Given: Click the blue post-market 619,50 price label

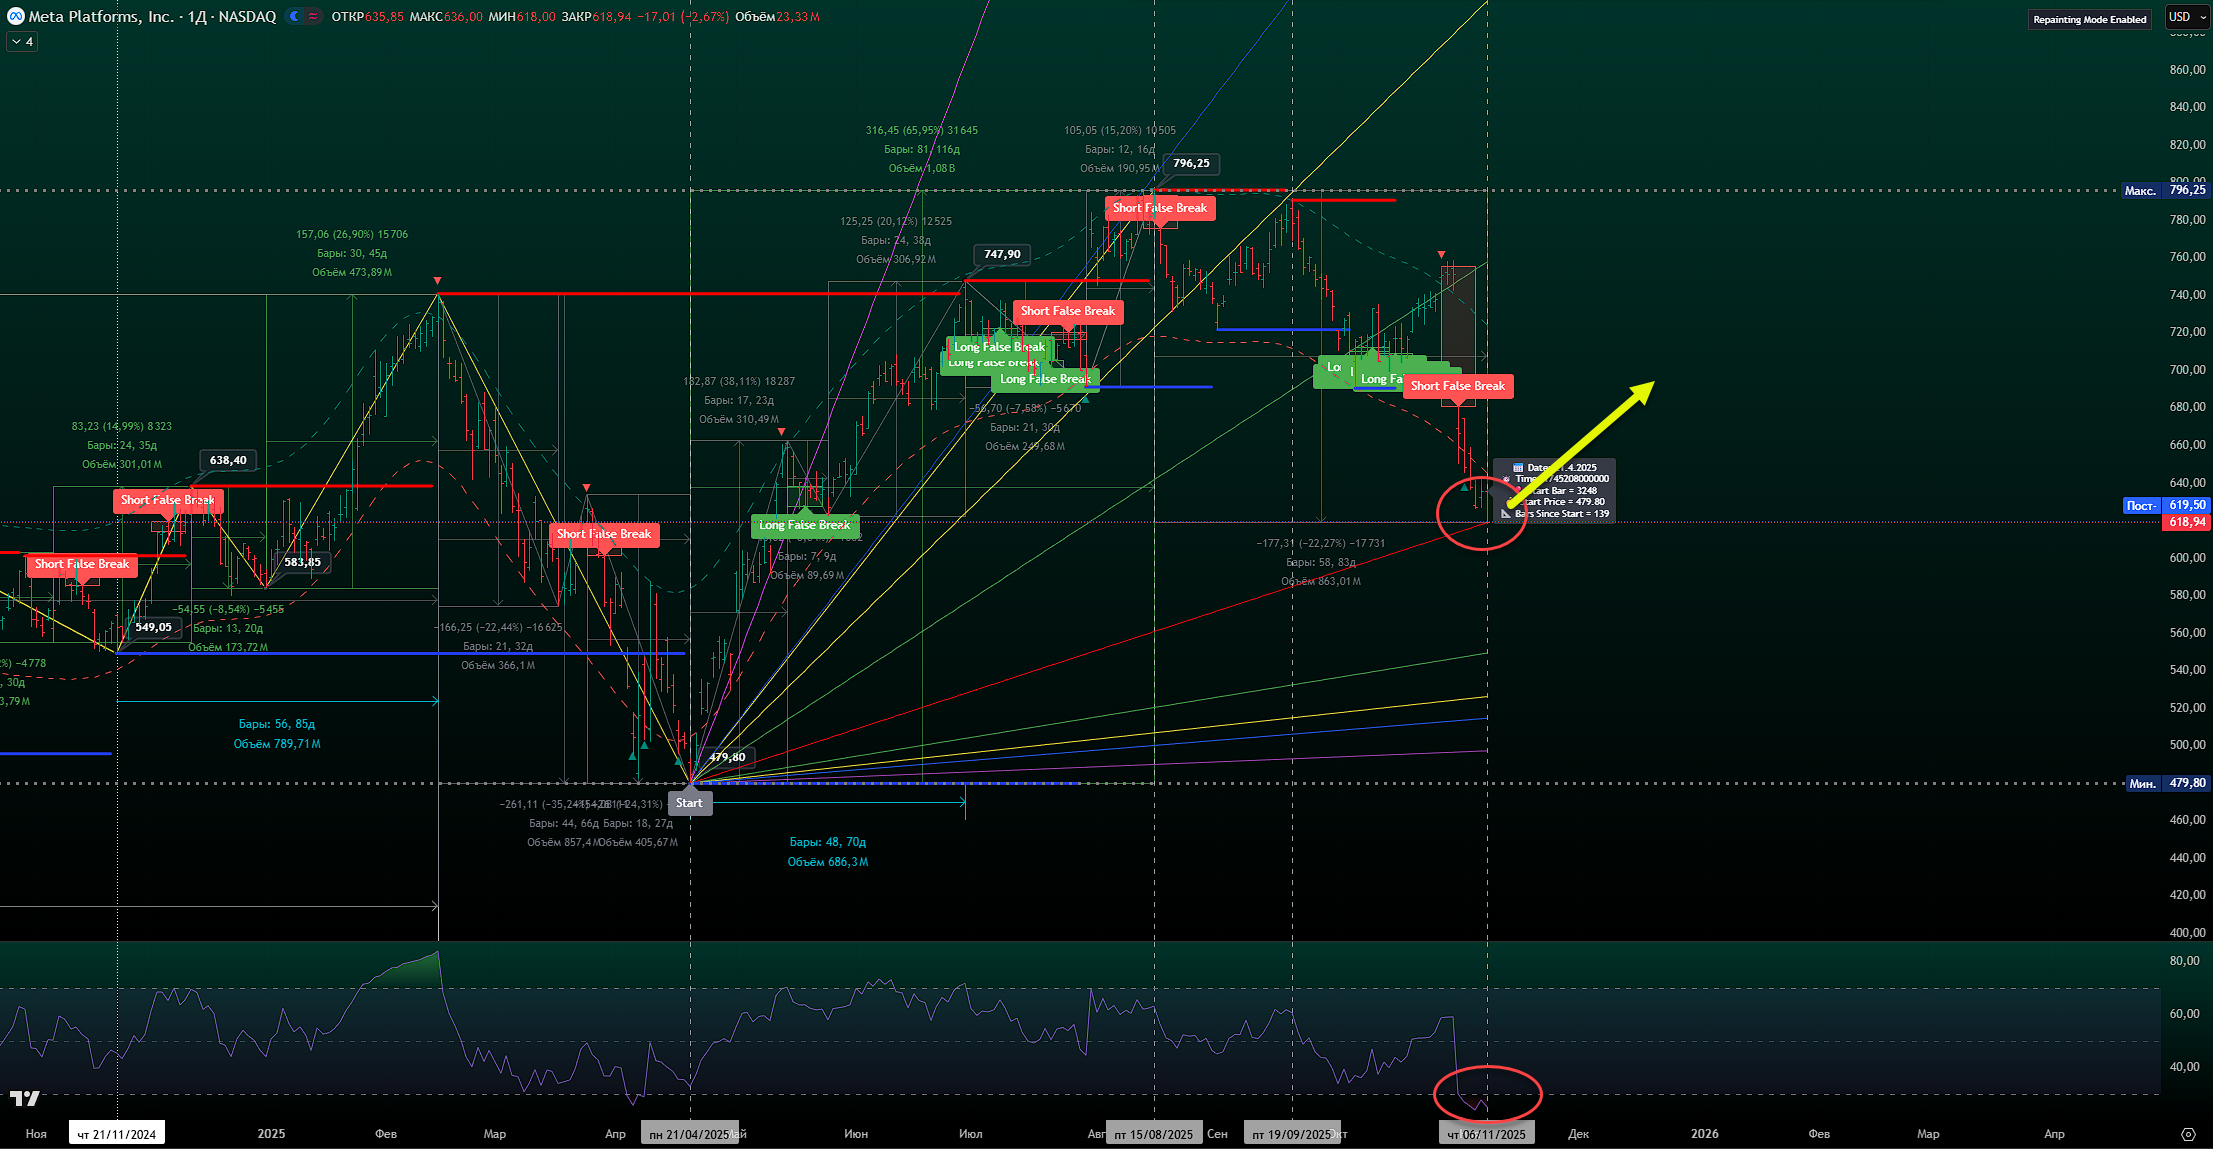Looking at the screenshot, I should 2186,506.
